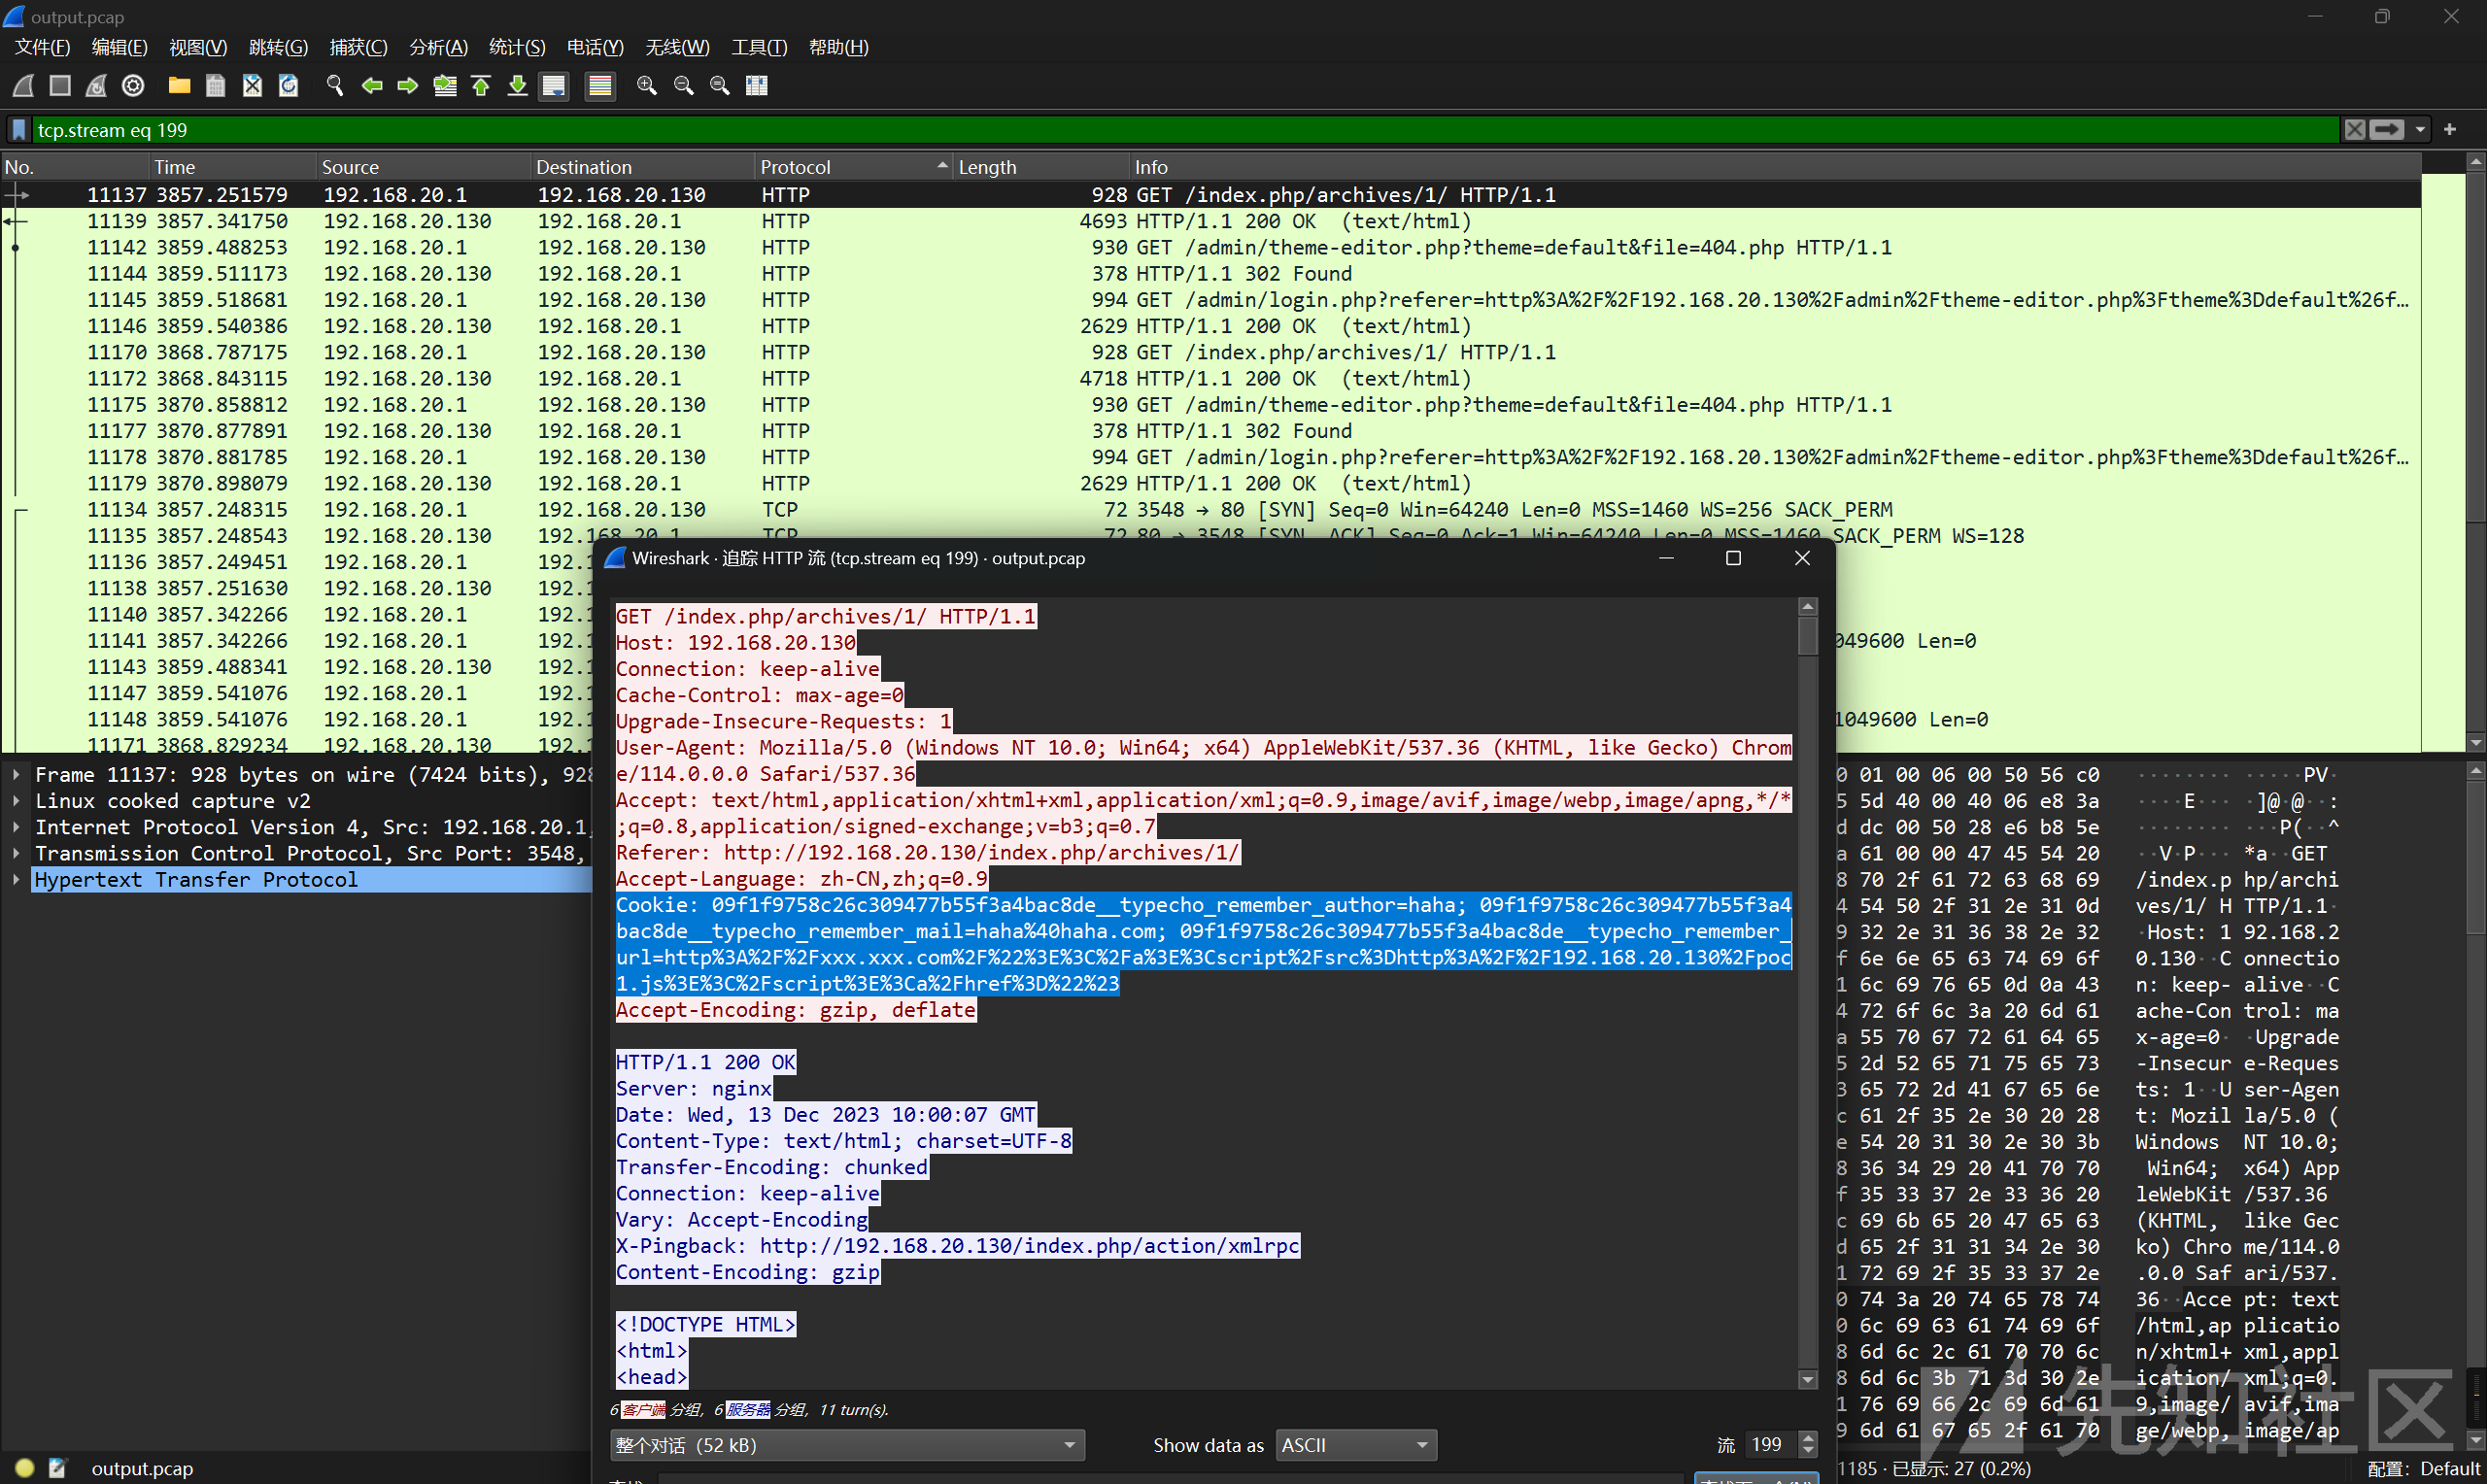Sort packets by Protocol column header
Viewport: 2487px width, 1484px height.
pos(853,167)
